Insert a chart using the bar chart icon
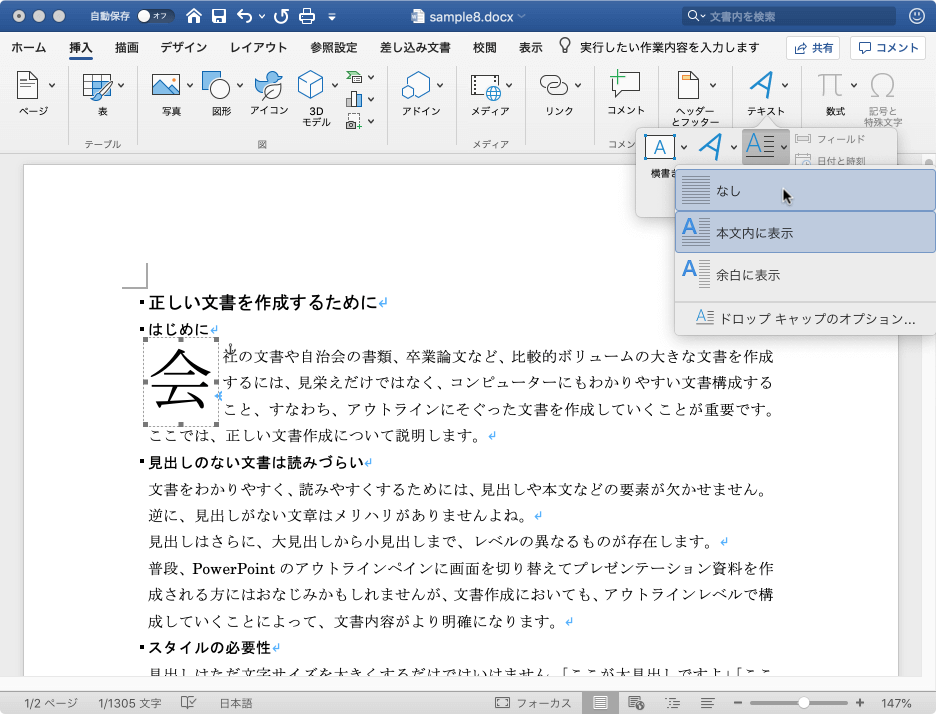 coord(354,99)
